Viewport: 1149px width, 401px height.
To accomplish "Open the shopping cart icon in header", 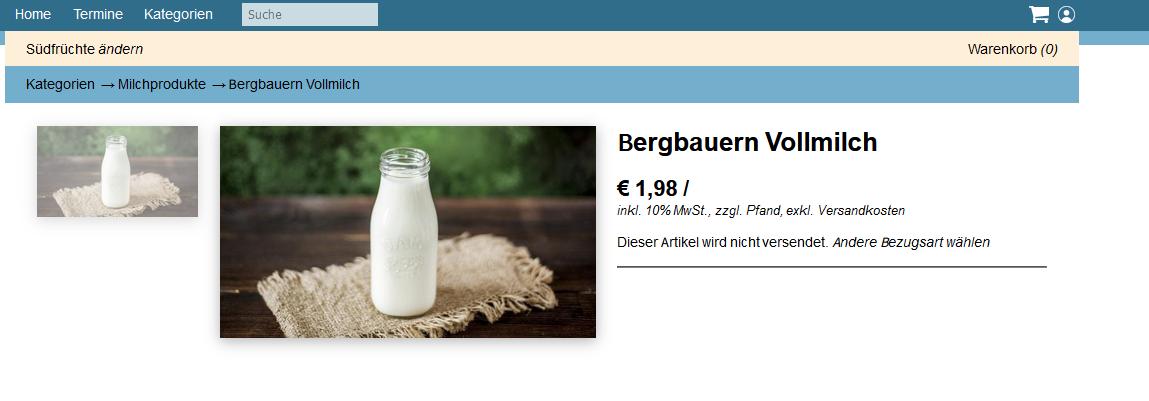I will (1038, 15).
